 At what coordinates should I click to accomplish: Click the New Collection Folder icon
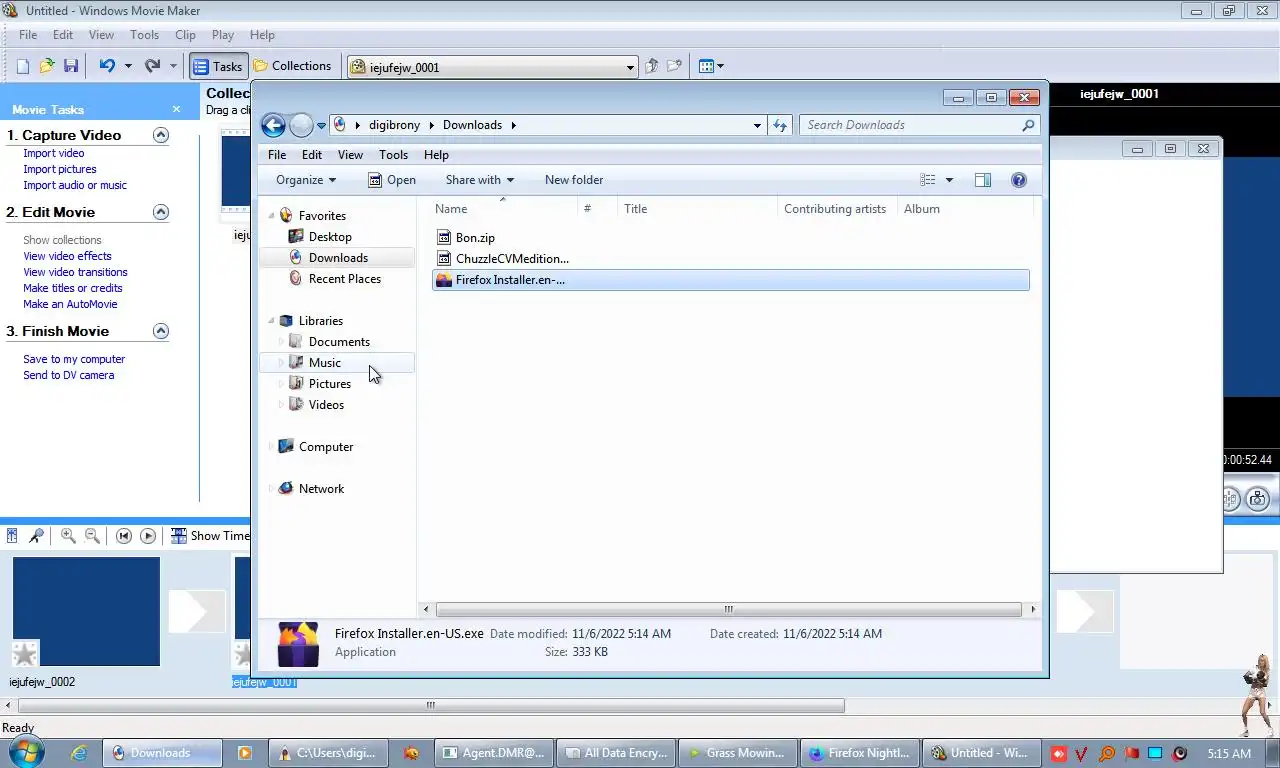pos(675,66)
